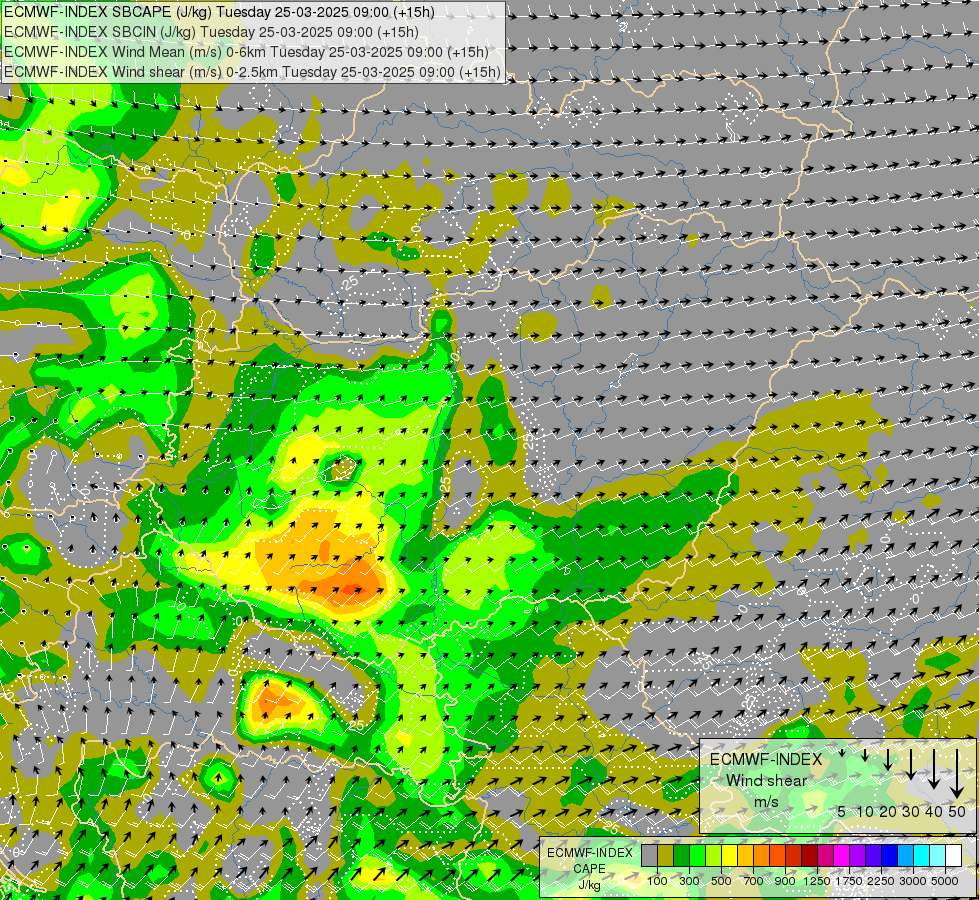Image resolution: width=979 pixels, height=900 pixels.
Task: Pick the olive CAPE legend swatch
Action: click(666, 855)
